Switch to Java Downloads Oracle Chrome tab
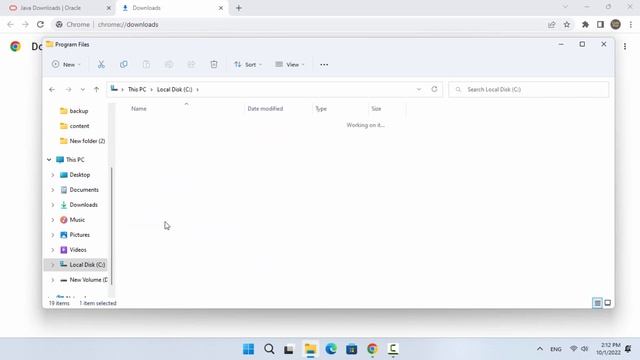Image resolution: width=640 pixels, height=360 pixels. 58,8
